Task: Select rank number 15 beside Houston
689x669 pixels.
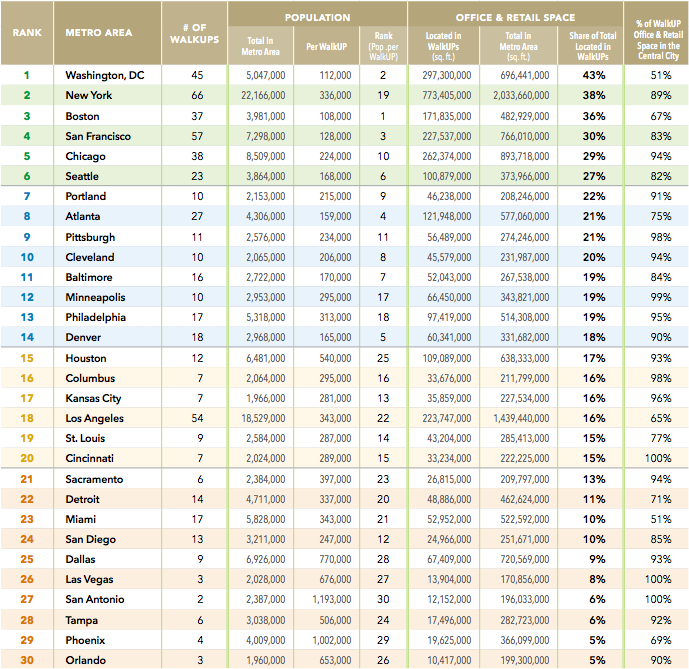Action: tap(27, 358)
